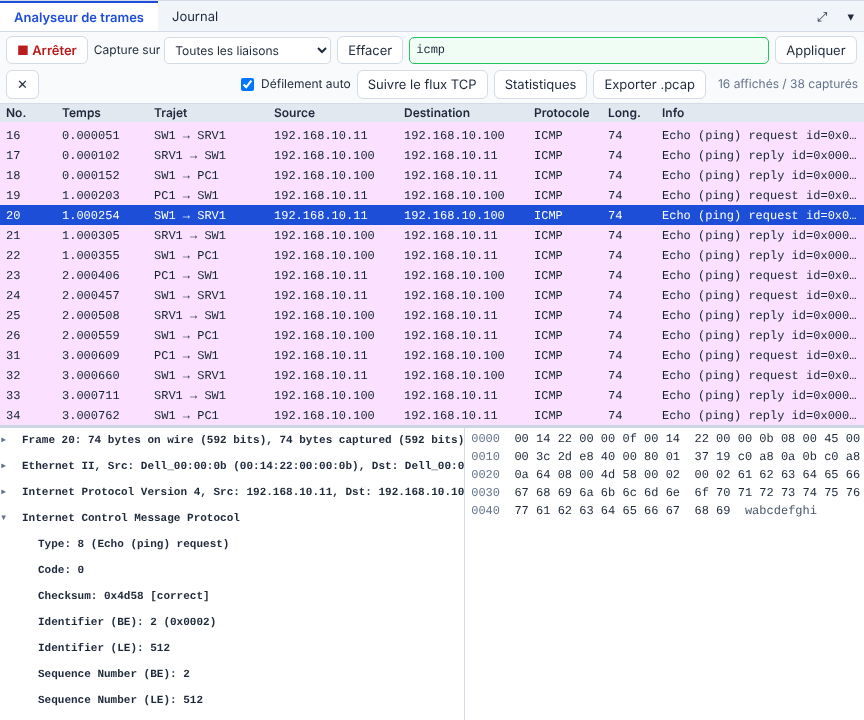Click the X button below Arrêter
The height and width of the screenshot is (720, 864).
tap(23, 84)
